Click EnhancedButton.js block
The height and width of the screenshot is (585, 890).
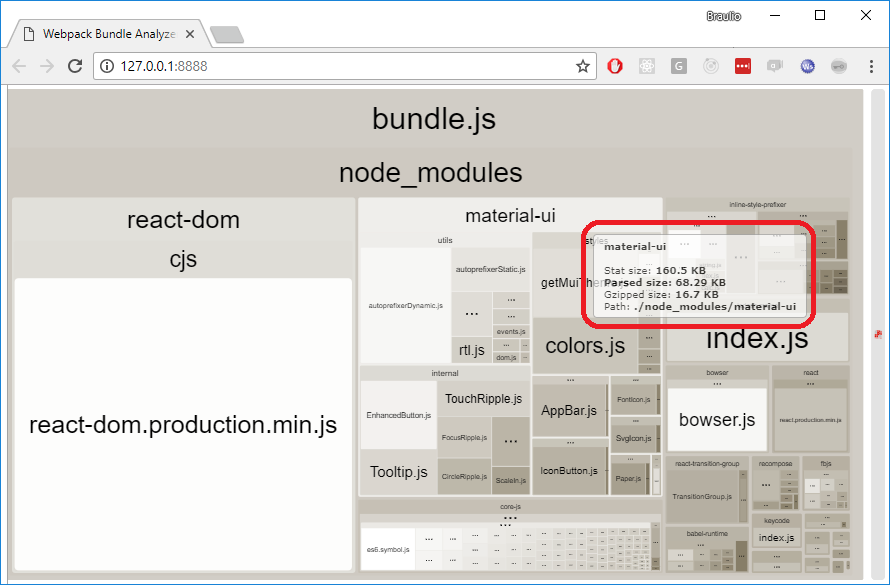pyautogui.click(x=398, y=415)
